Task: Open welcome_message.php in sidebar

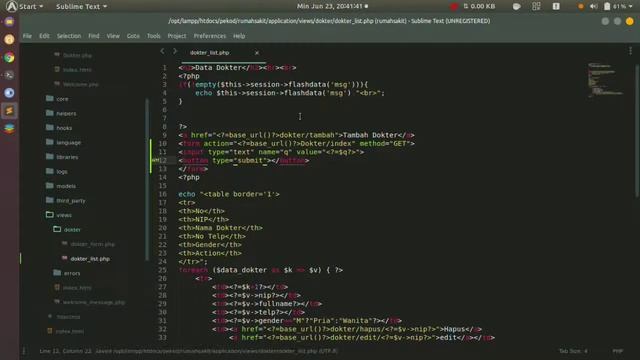Action: pyautogui.click(x=93, y=302)
